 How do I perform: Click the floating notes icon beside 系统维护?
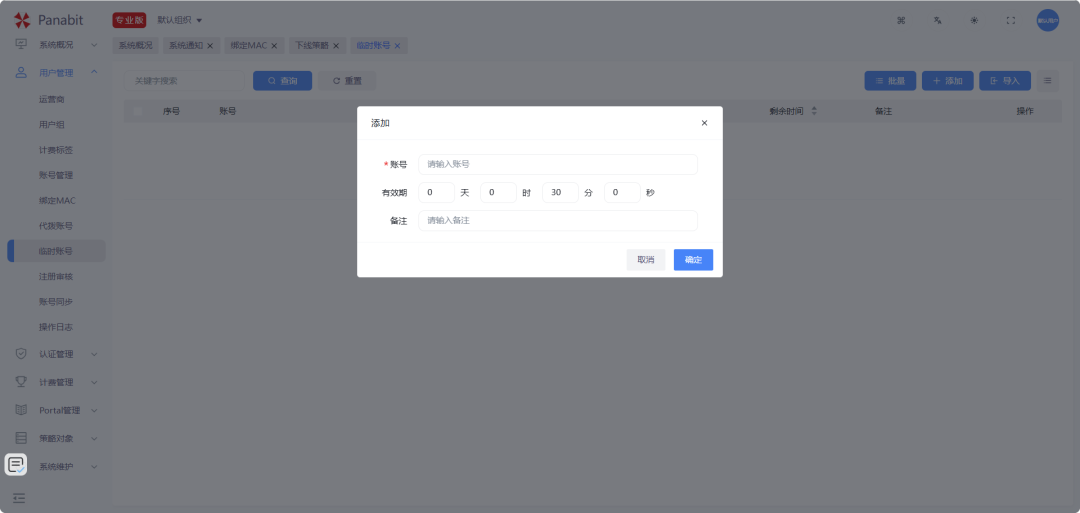pos(16,464)
